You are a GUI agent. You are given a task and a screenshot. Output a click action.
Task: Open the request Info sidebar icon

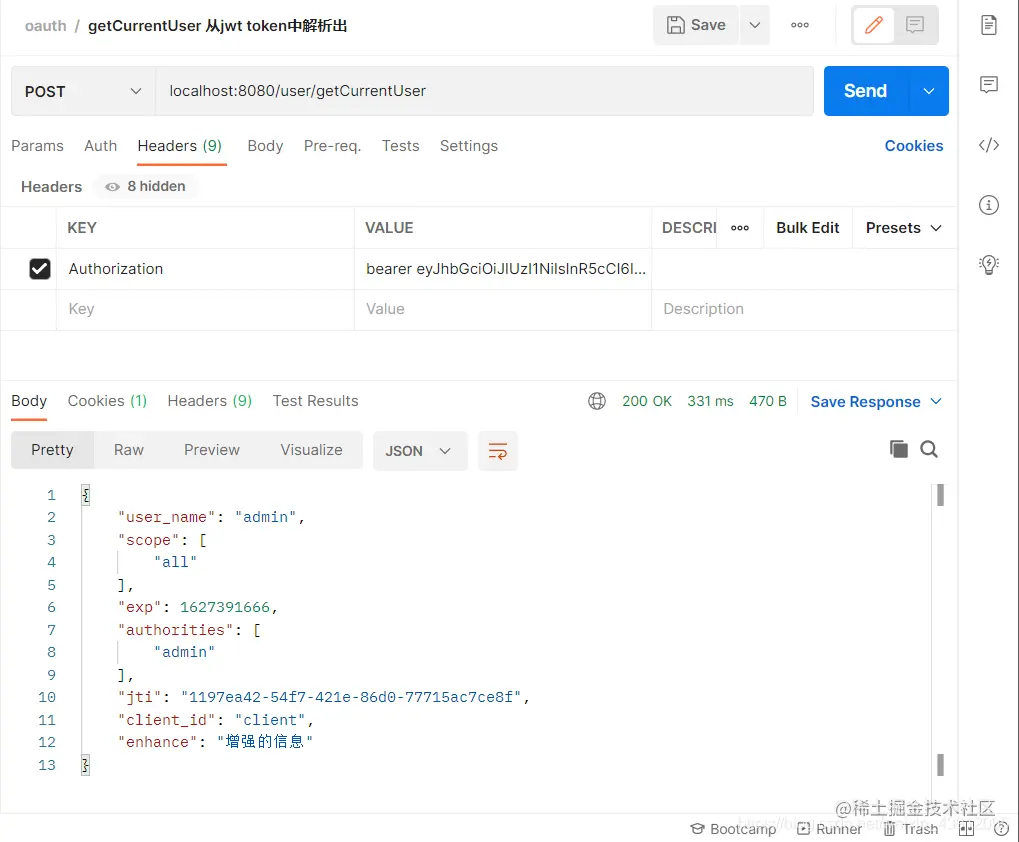coord(988,205)
